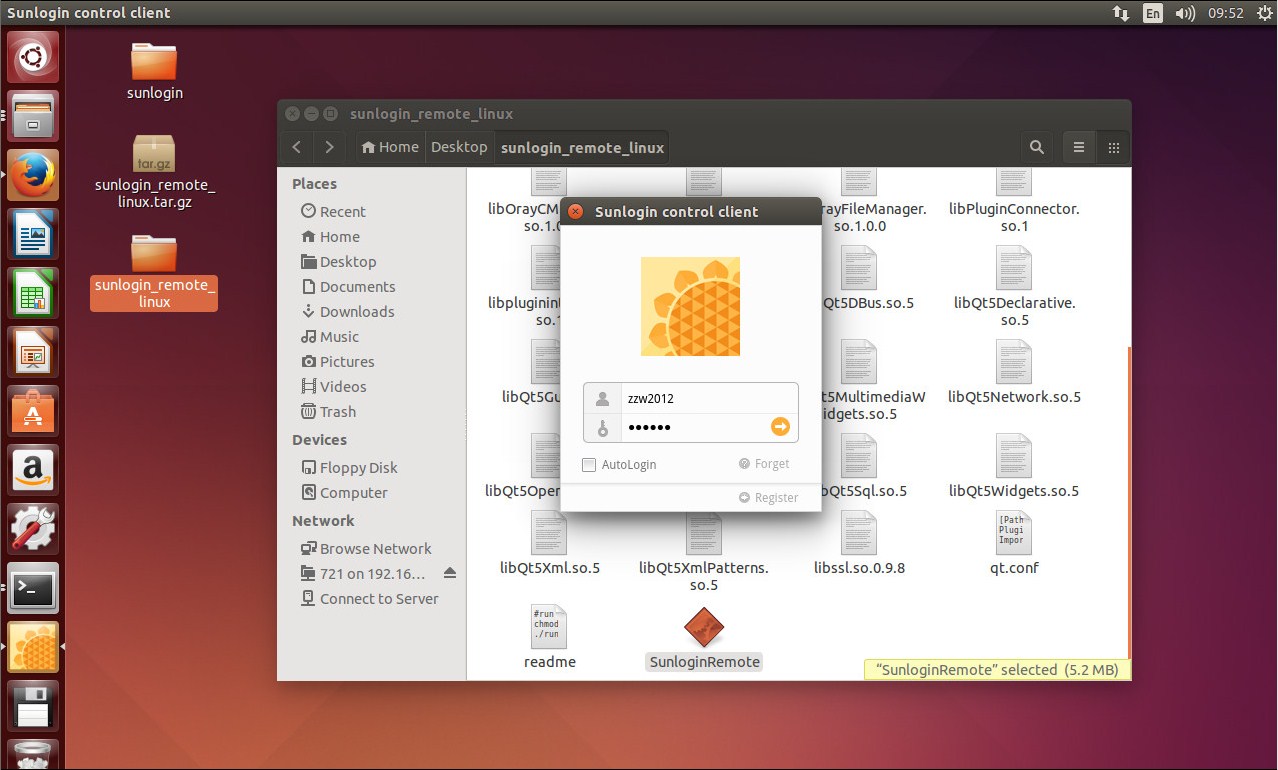Select the libQt5Xml.so.5 file
1278x770 pixels.
549,545
